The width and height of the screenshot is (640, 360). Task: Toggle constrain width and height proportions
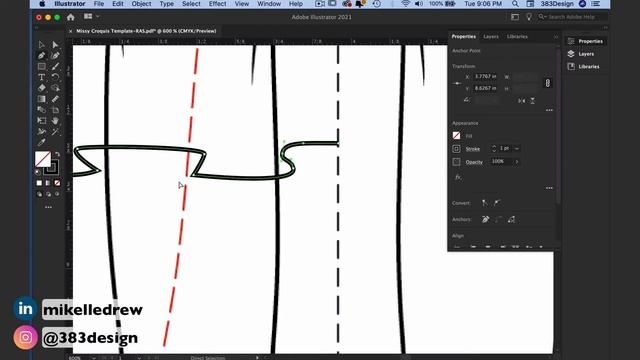click(547, 83)
